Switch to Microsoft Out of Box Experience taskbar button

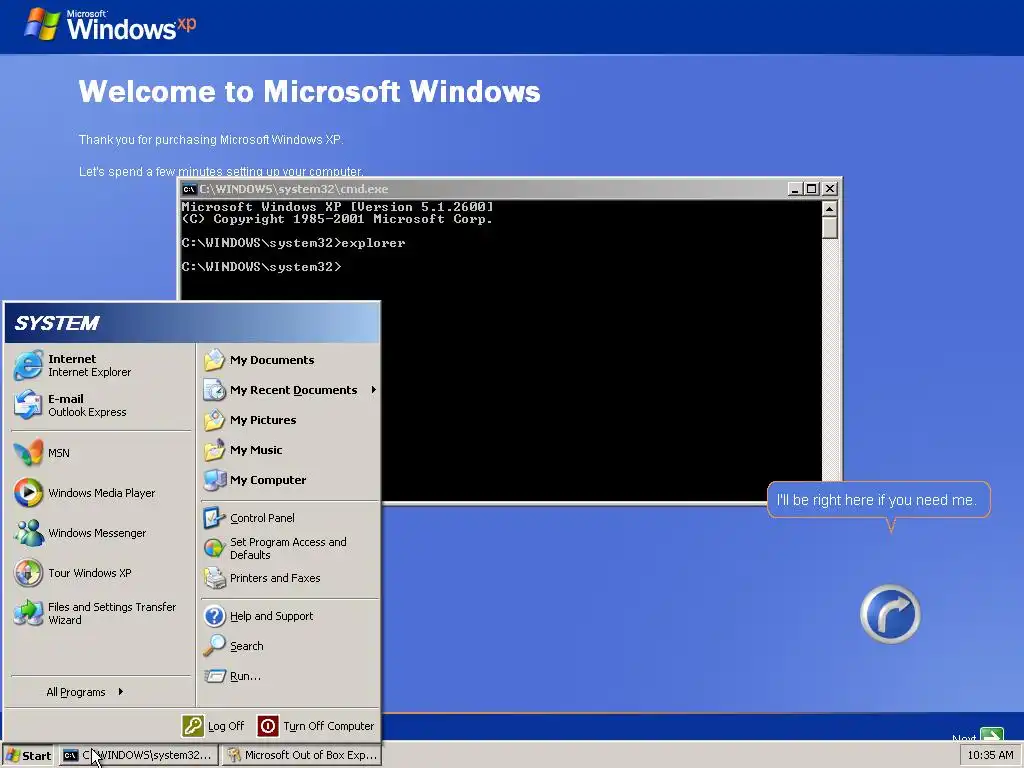[302, 755]
